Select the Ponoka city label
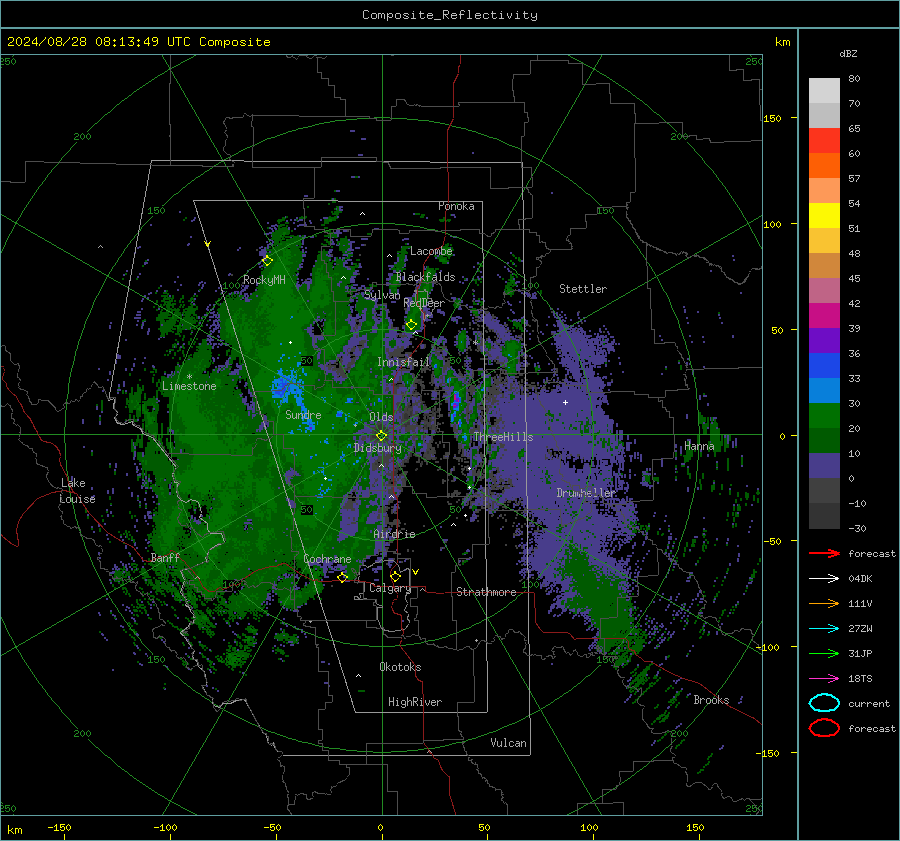 coord(456,206)
